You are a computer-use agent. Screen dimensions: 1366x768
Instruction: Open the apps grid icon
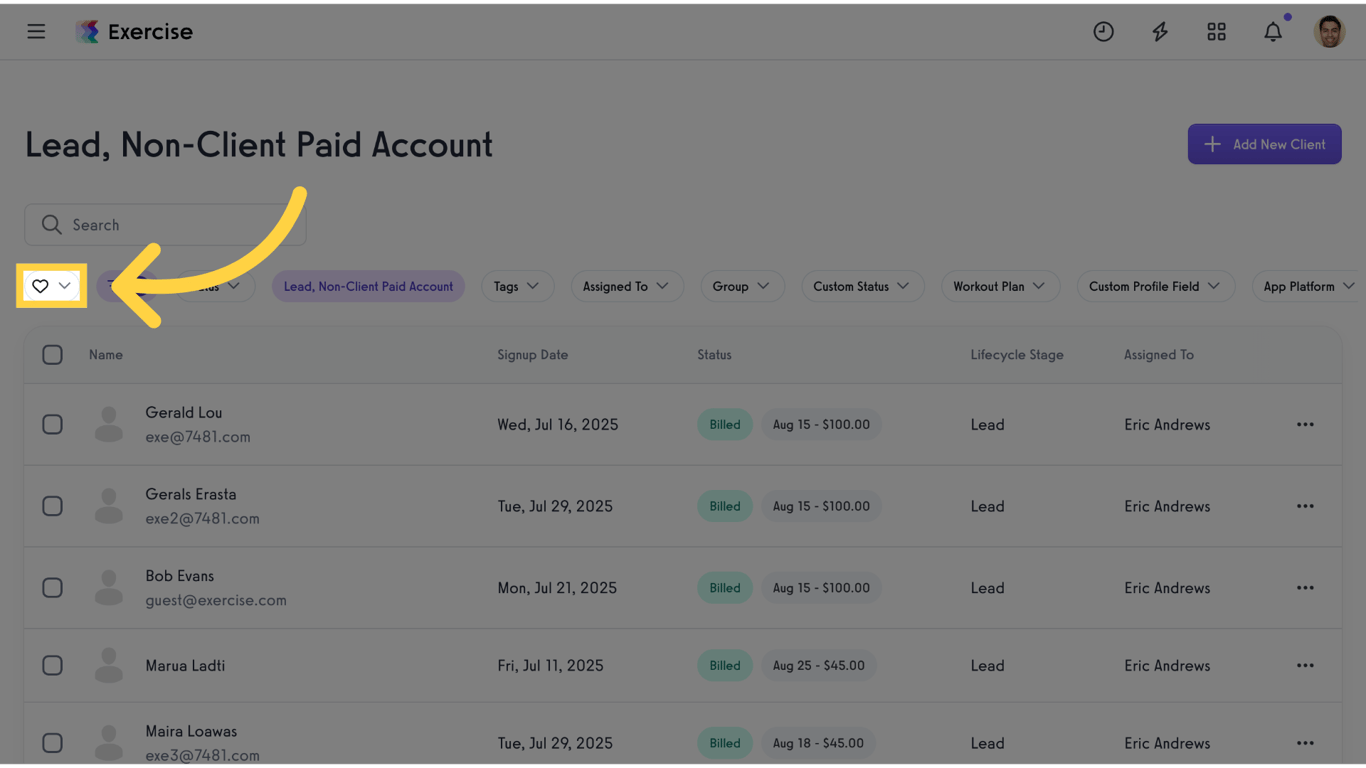pyautogui.click(x=1216, y=32)
